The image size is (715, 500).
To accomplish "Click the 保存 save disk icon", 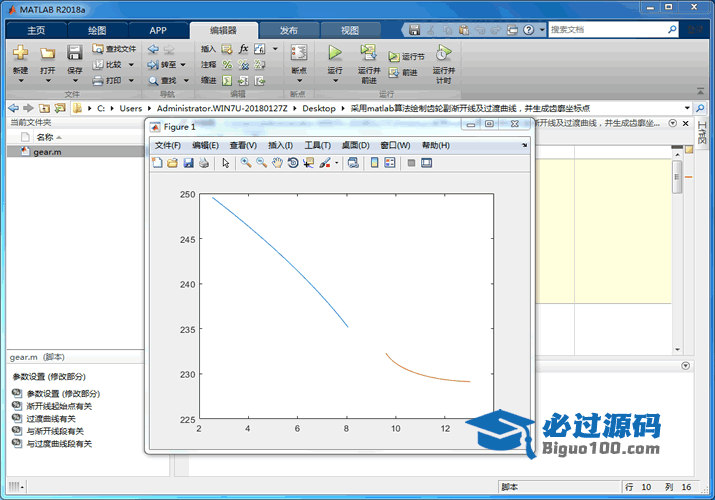I will point(74,53).
